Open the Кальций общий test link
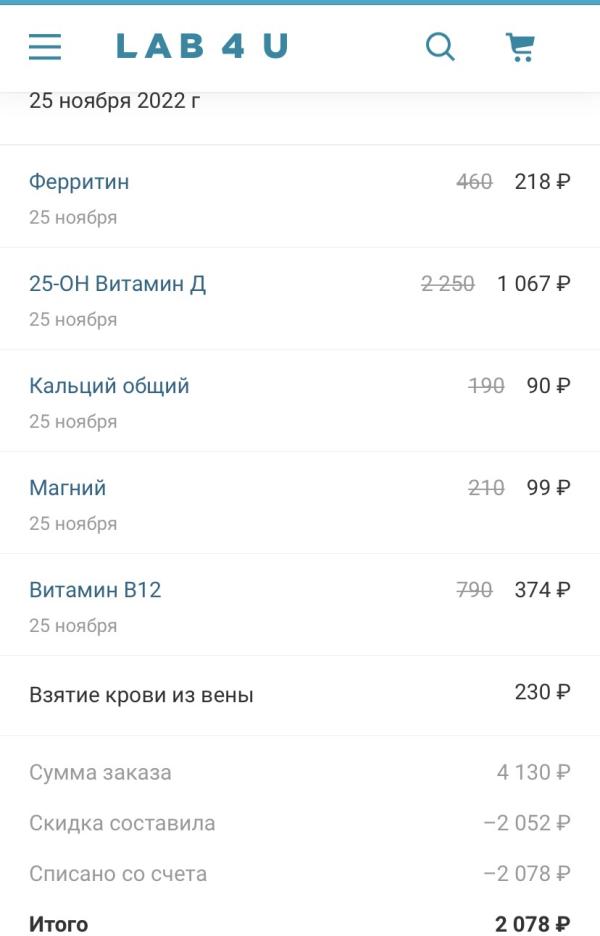Image resolution: width=600 pixels, height=936 pixels. 109,386
